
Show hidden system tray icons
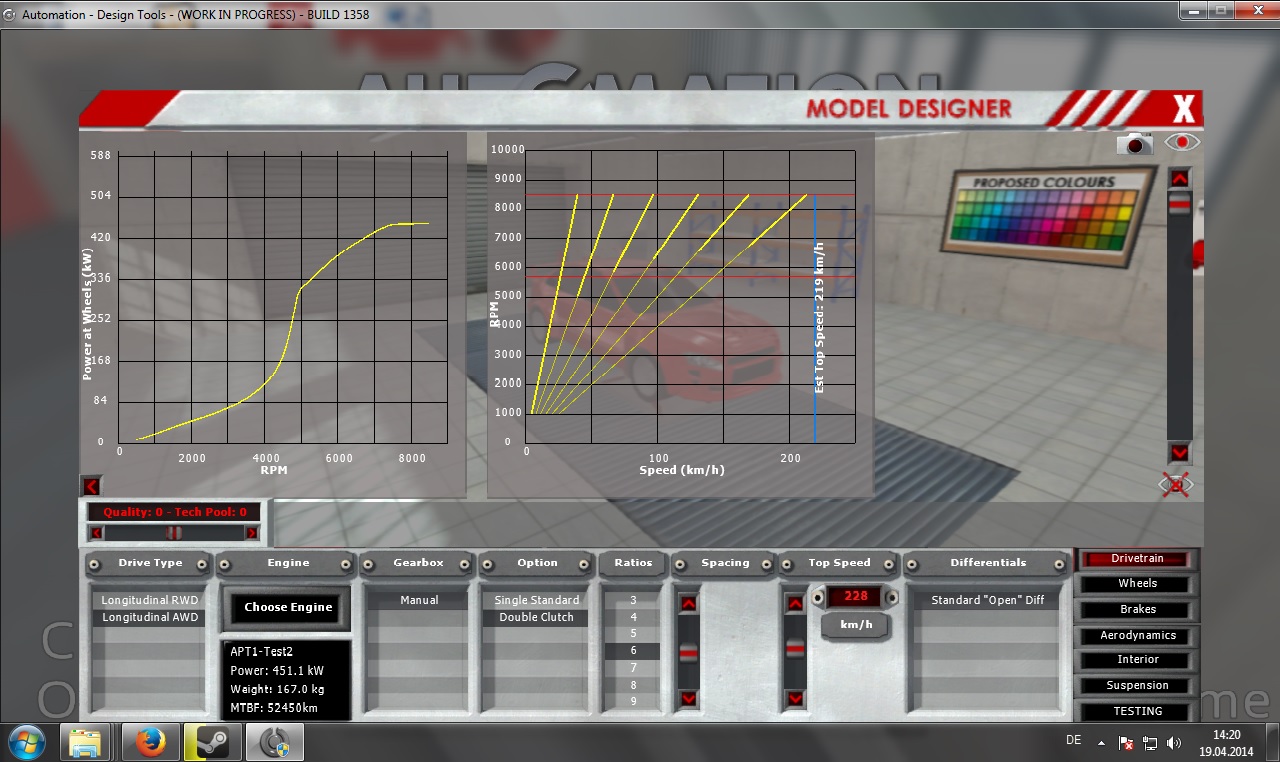[x=1102, y=743]
